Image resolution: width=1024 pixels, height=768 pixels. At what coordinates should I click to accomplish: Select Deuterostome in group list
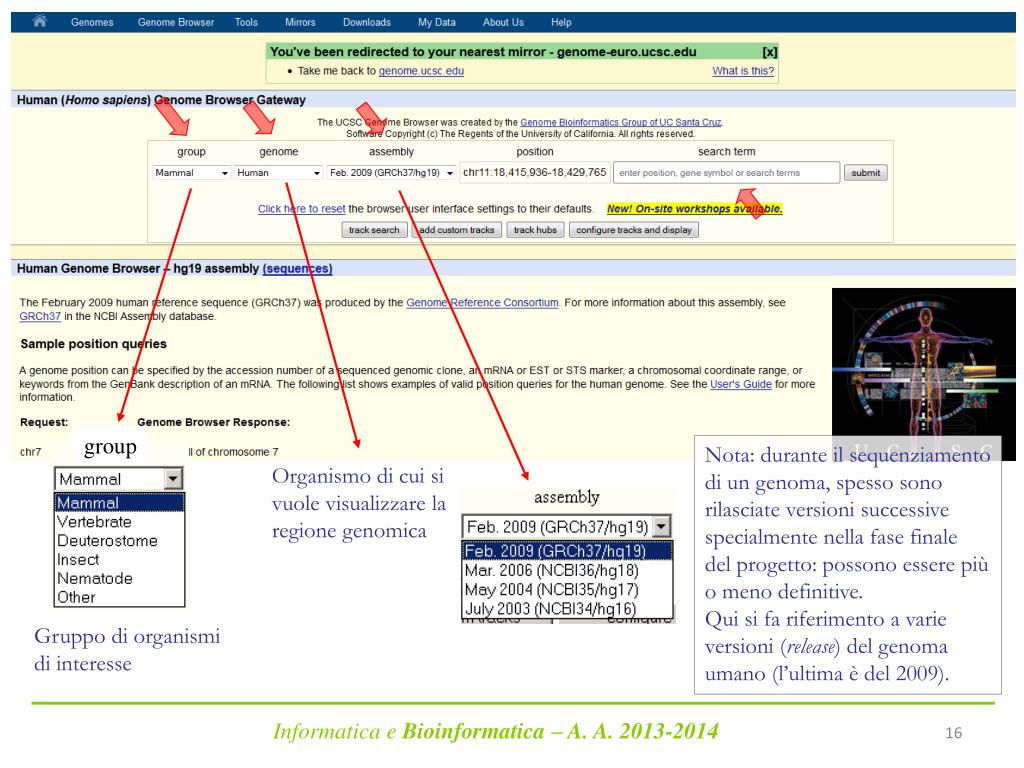[120, 541]
